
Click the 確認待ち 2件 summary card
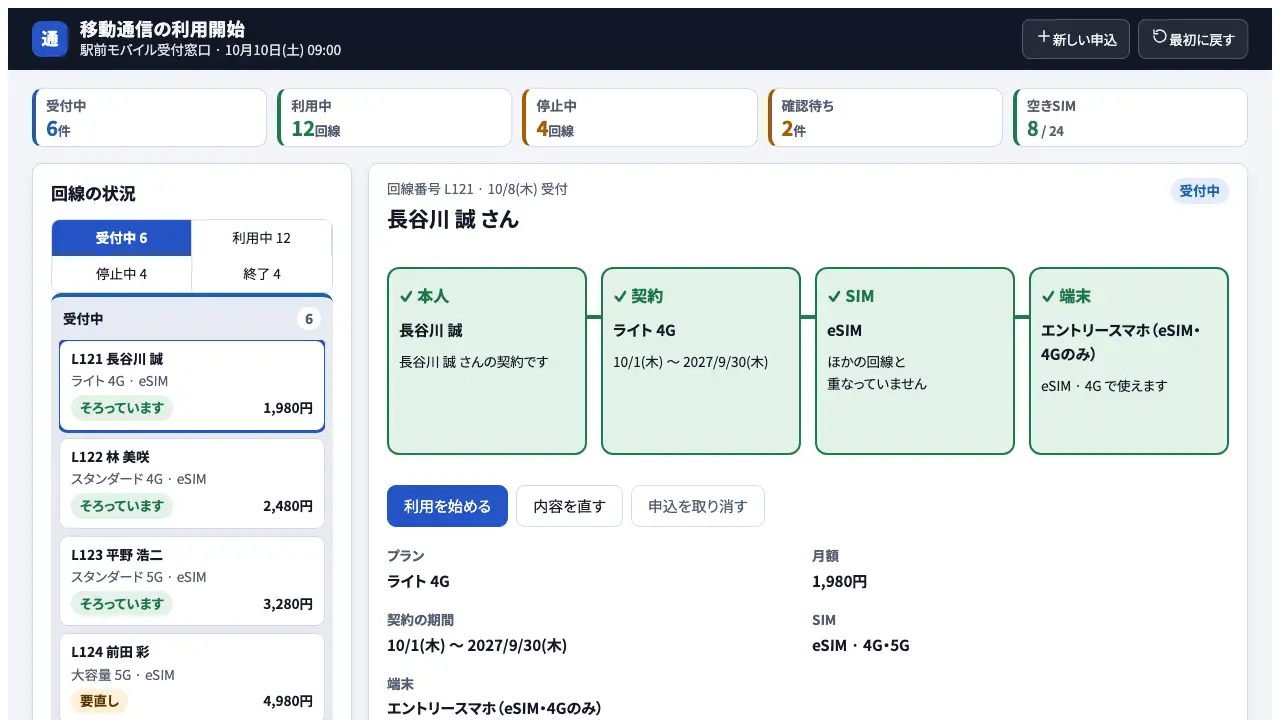tap(885, 117)
